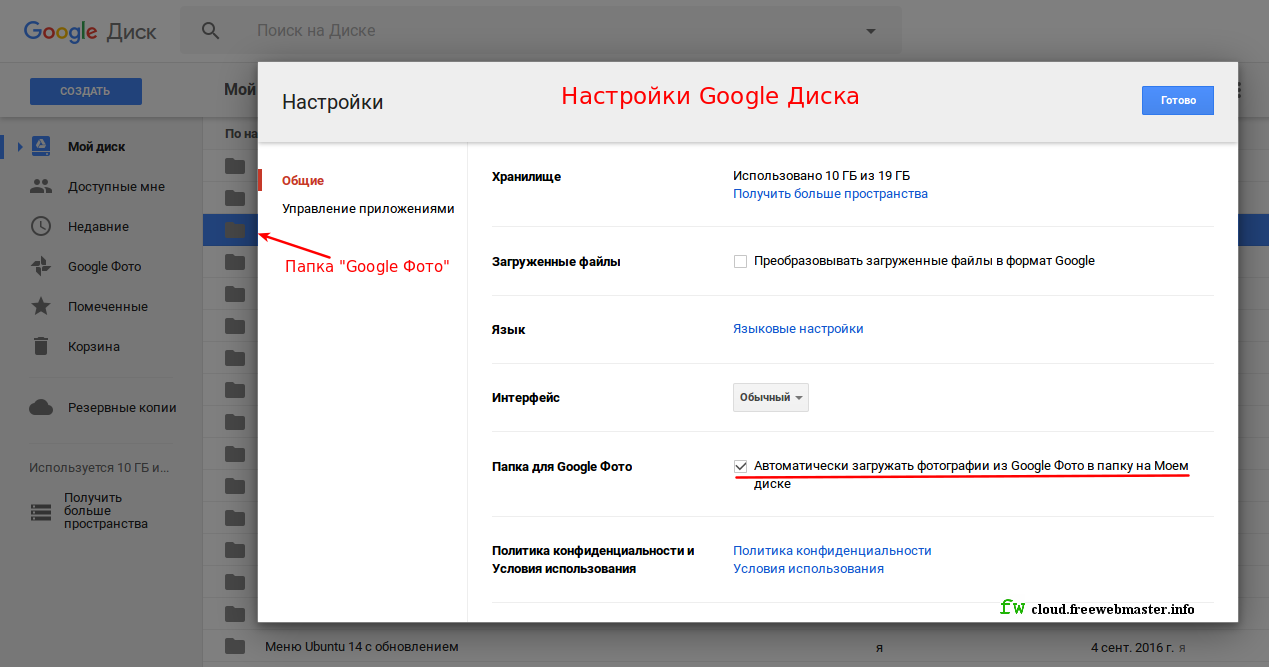
Task: Open Условия использования link
Action: 808,569
